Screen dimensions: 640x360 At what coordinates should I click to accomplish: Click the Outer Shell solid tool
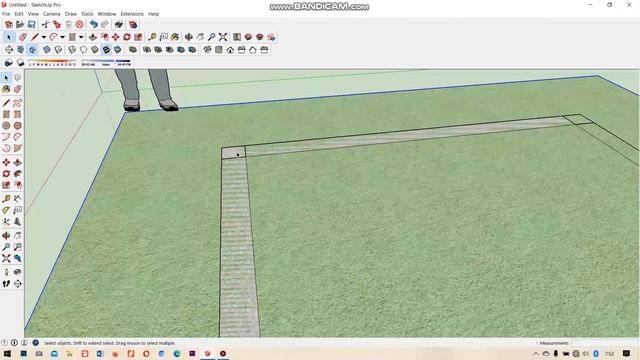click(x=133, y=50)
